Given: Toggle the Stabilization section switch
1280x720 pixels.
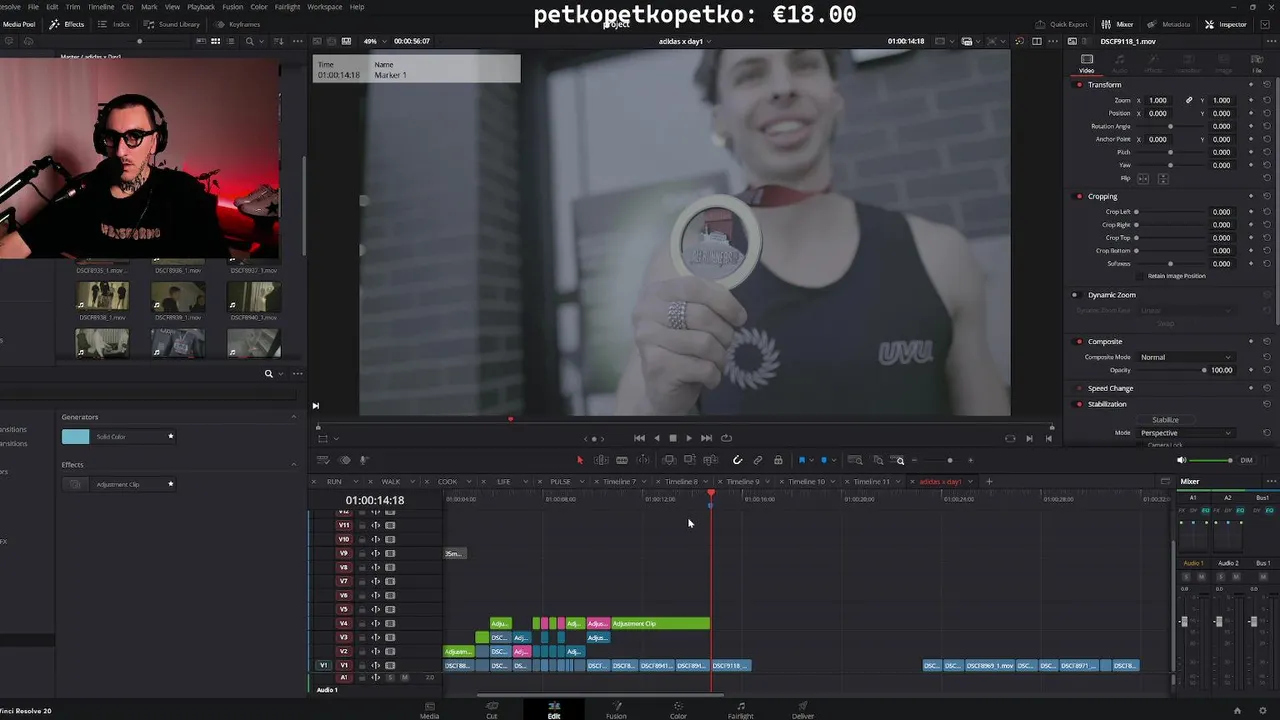Looking at the screenshot, I should pyautogui.click(x=1079, y=404).
